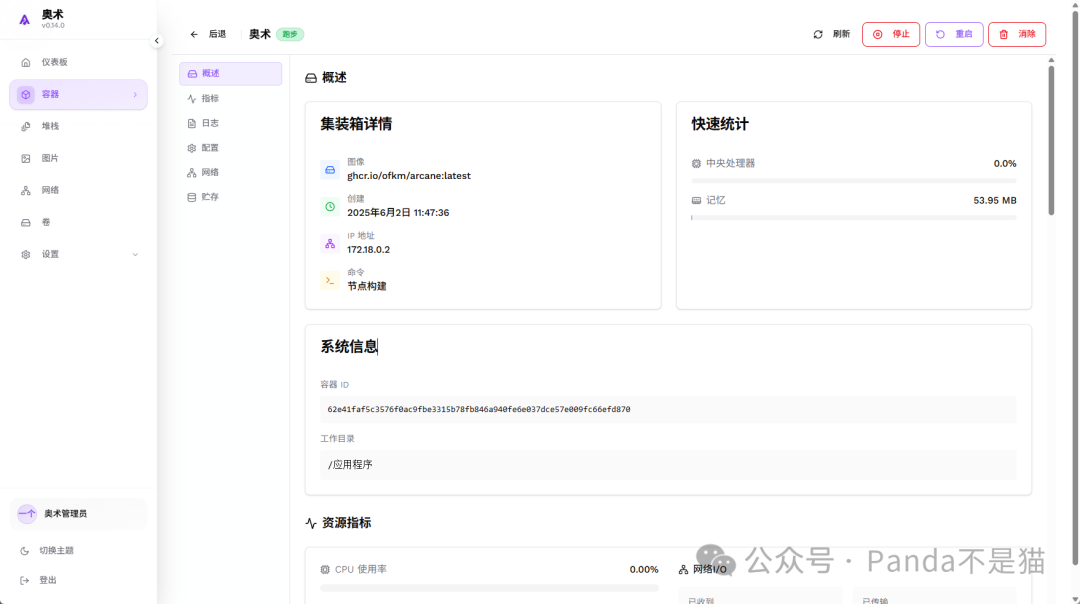
Task: Click the 工作目录 /应用程序 field
Action: [x=668, y=465]
